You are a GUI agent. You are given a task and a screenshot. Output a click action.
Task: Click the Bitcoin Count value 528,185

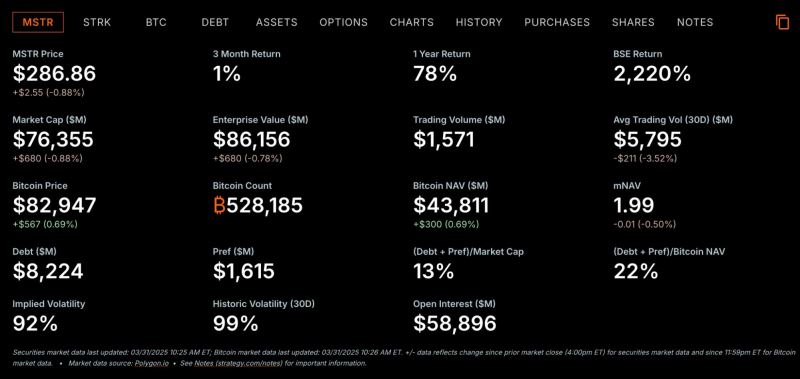point(264,206)
